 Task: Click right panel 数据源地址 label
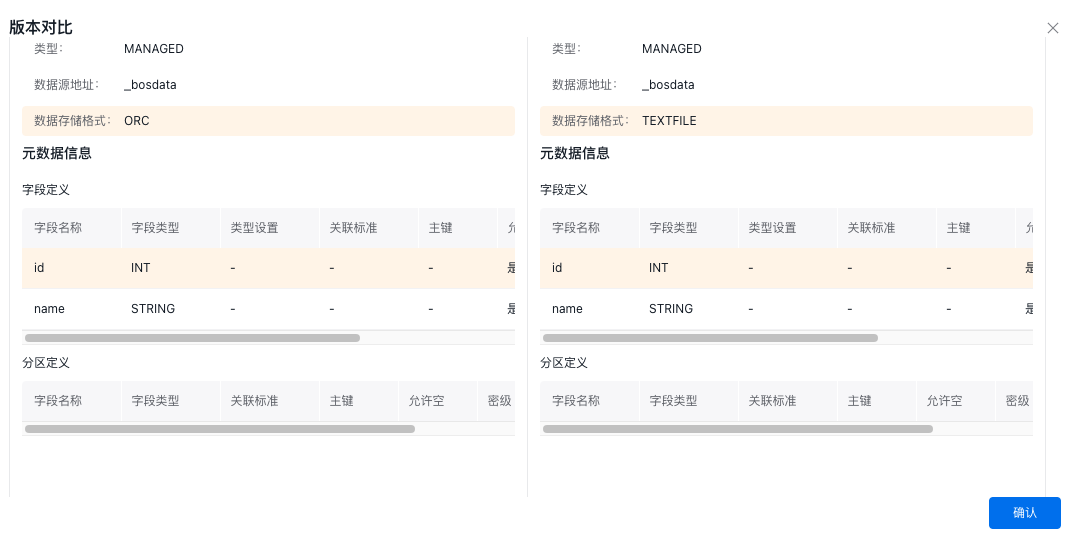[x=584, y=85]
